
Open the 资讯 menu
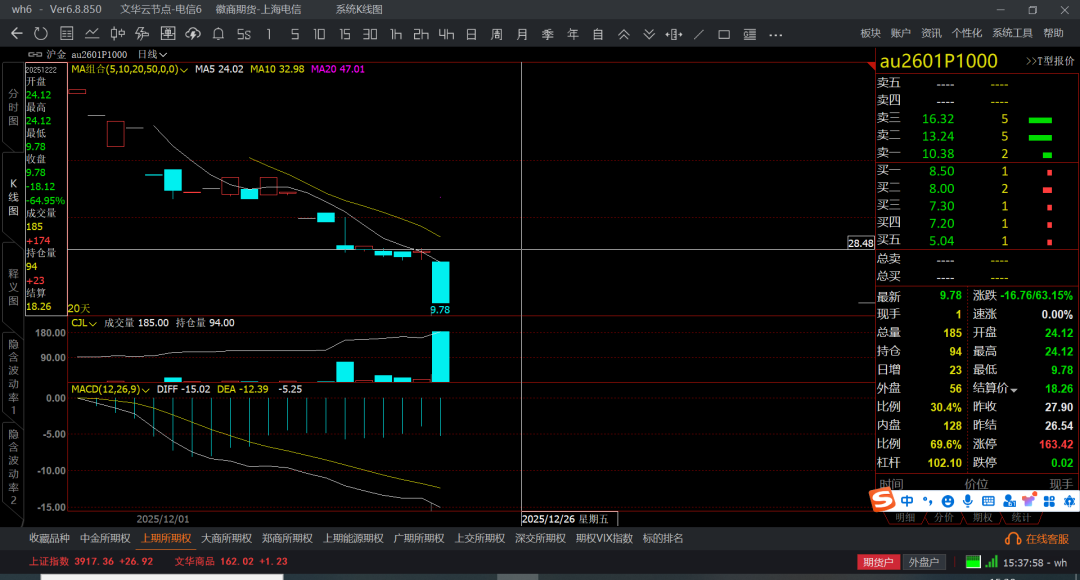931,33
